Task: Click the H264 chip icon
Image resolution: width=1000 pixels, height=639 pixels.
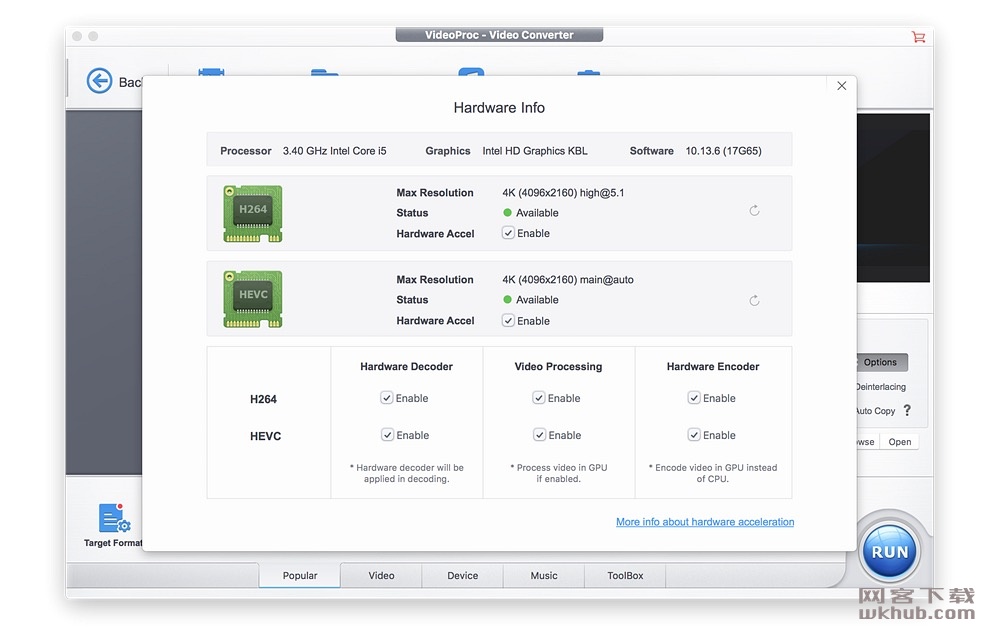Action: click(253, 214)
